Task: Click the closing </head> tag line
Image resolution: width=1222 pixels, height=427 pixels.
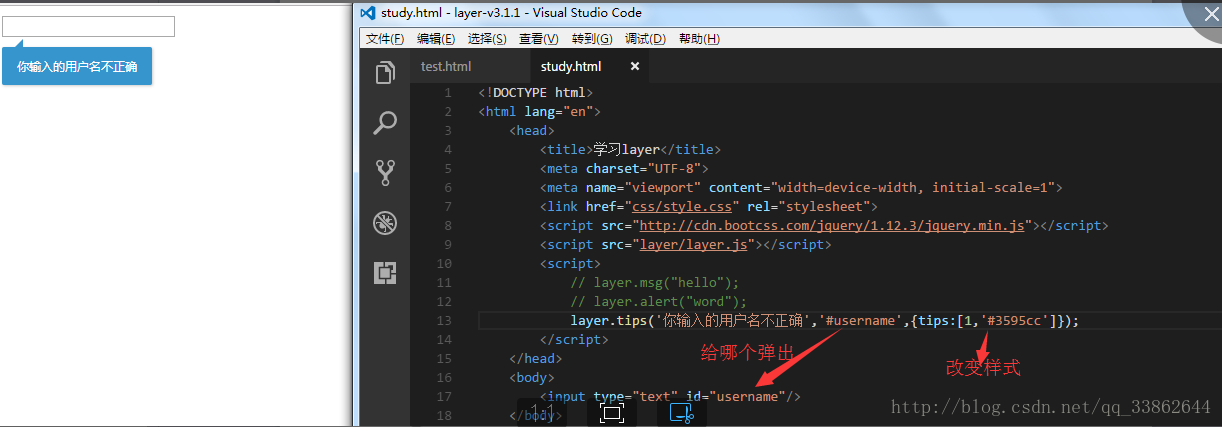Action: (x=536, y=358)
